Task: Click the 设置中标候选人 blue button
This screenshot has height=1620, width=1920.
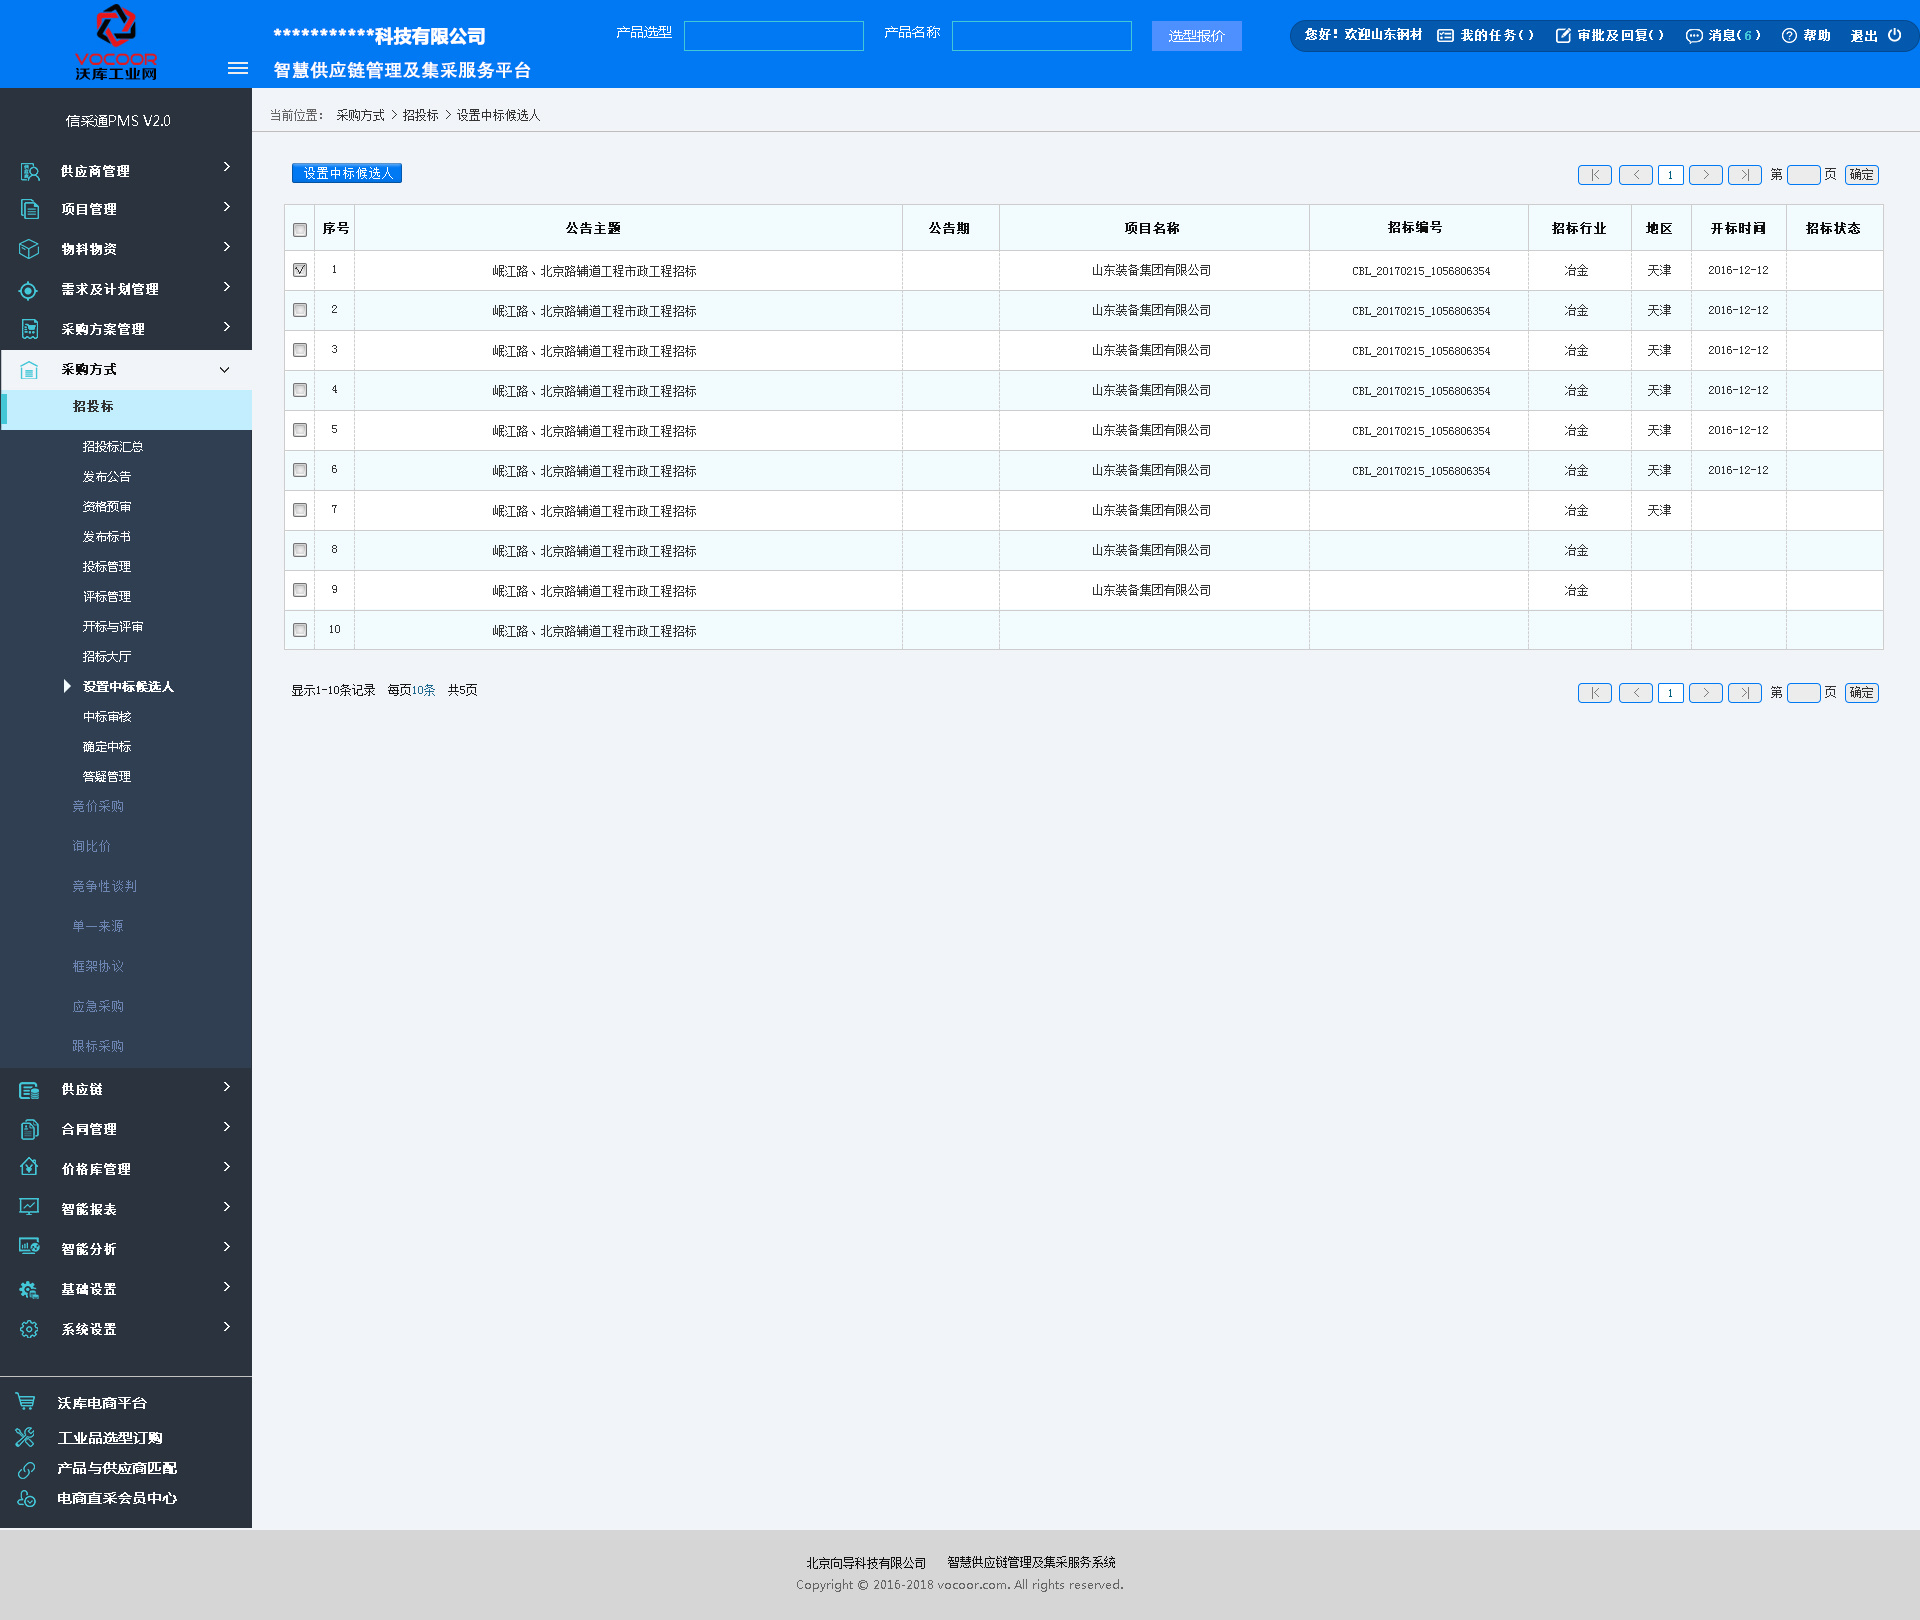Action: [x=347, y=173]
